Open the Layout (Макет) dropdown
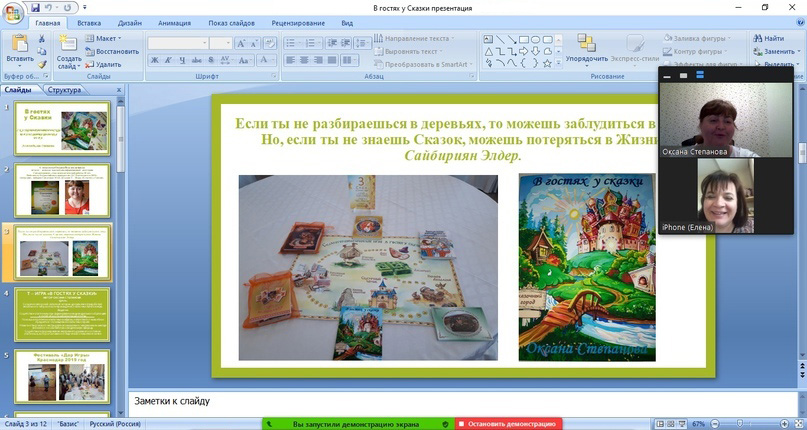The height and width of the screenshot is (430, 807). point(103,38)
